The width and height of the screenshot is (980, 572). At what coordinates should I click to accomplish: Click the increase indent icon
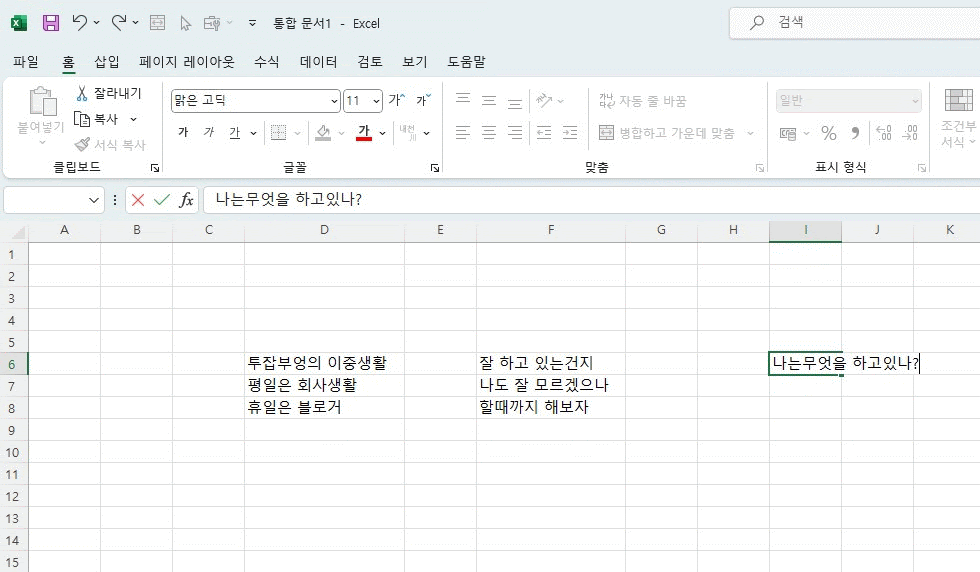pos(570,133)
